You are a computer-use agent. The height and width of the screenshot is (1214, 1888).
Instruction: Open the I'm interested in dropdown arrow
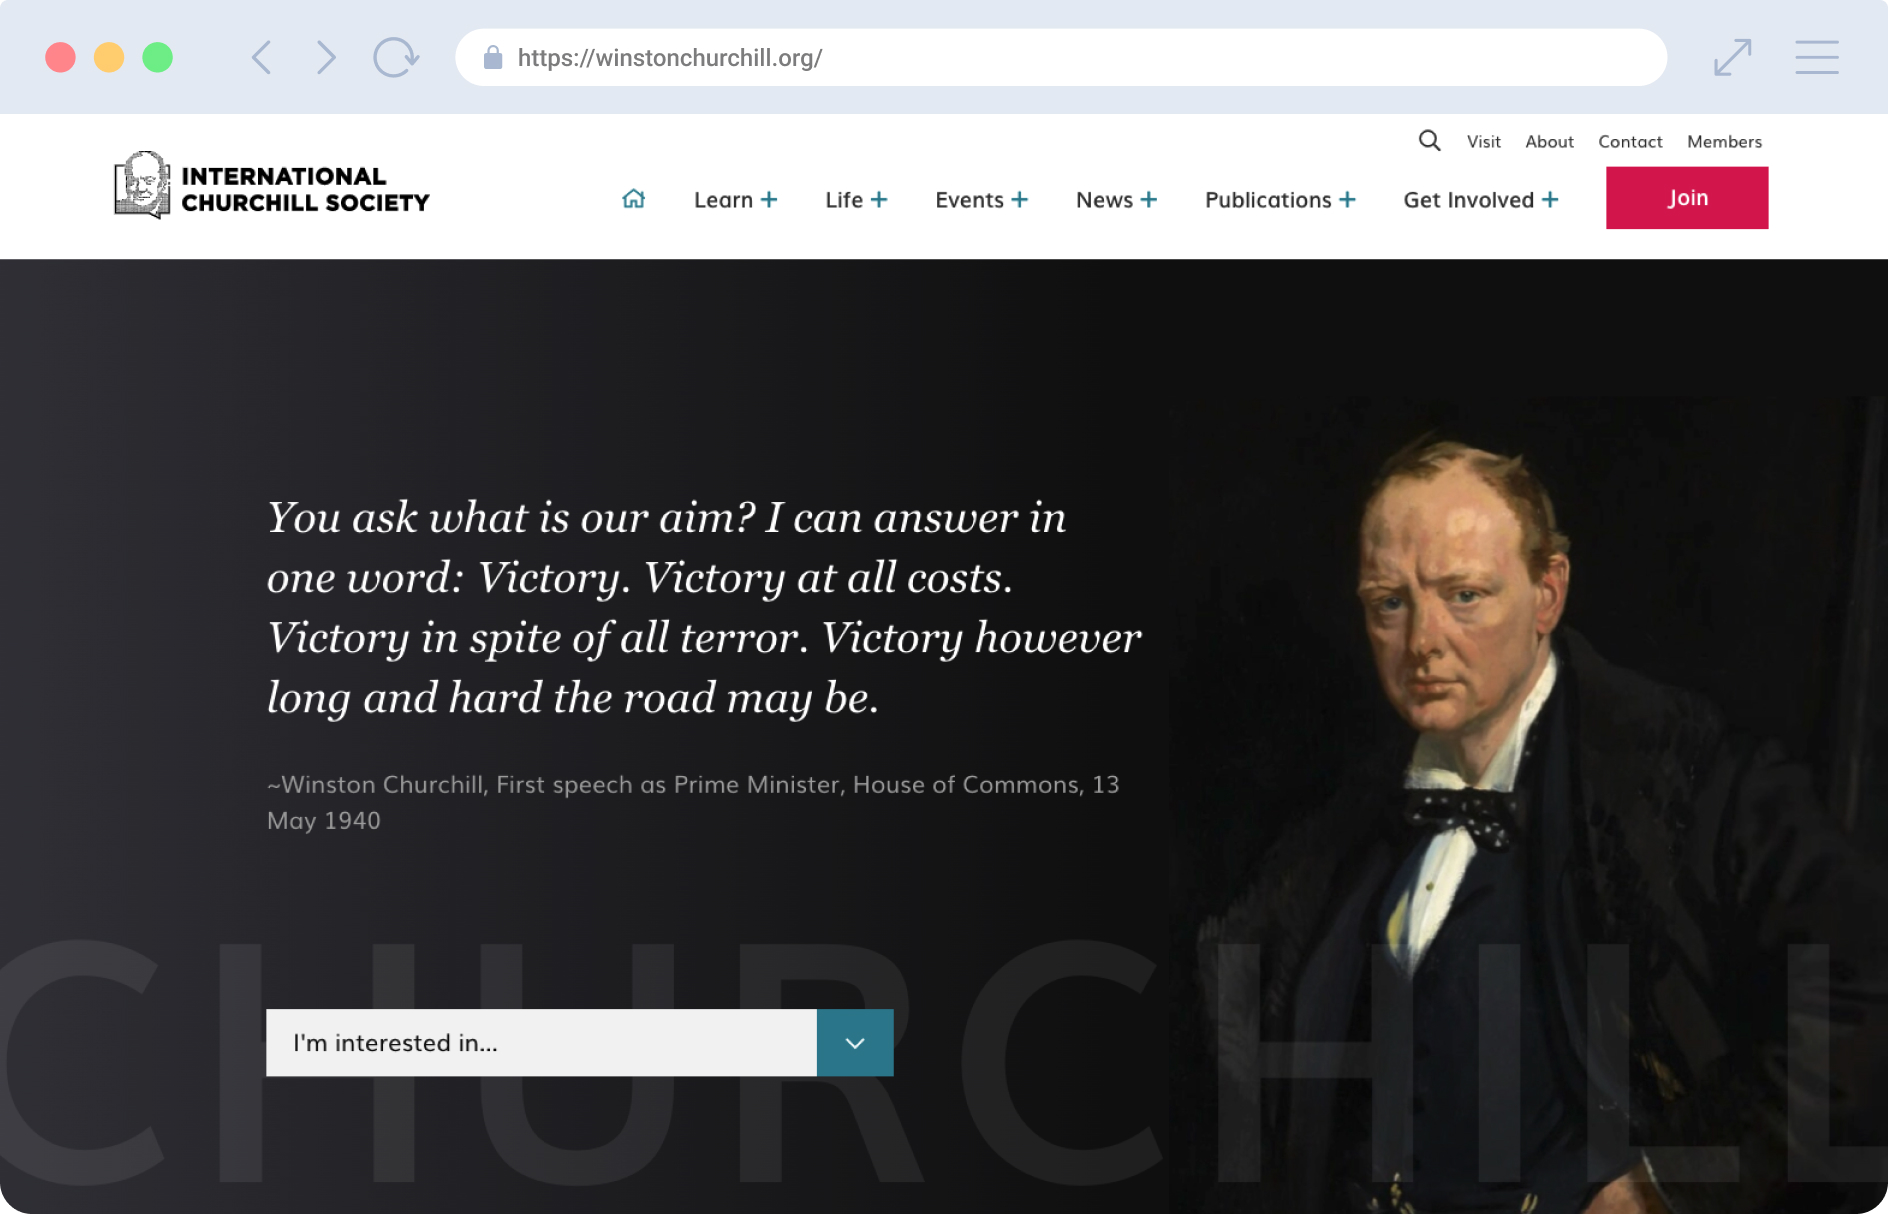[855, 1043]
